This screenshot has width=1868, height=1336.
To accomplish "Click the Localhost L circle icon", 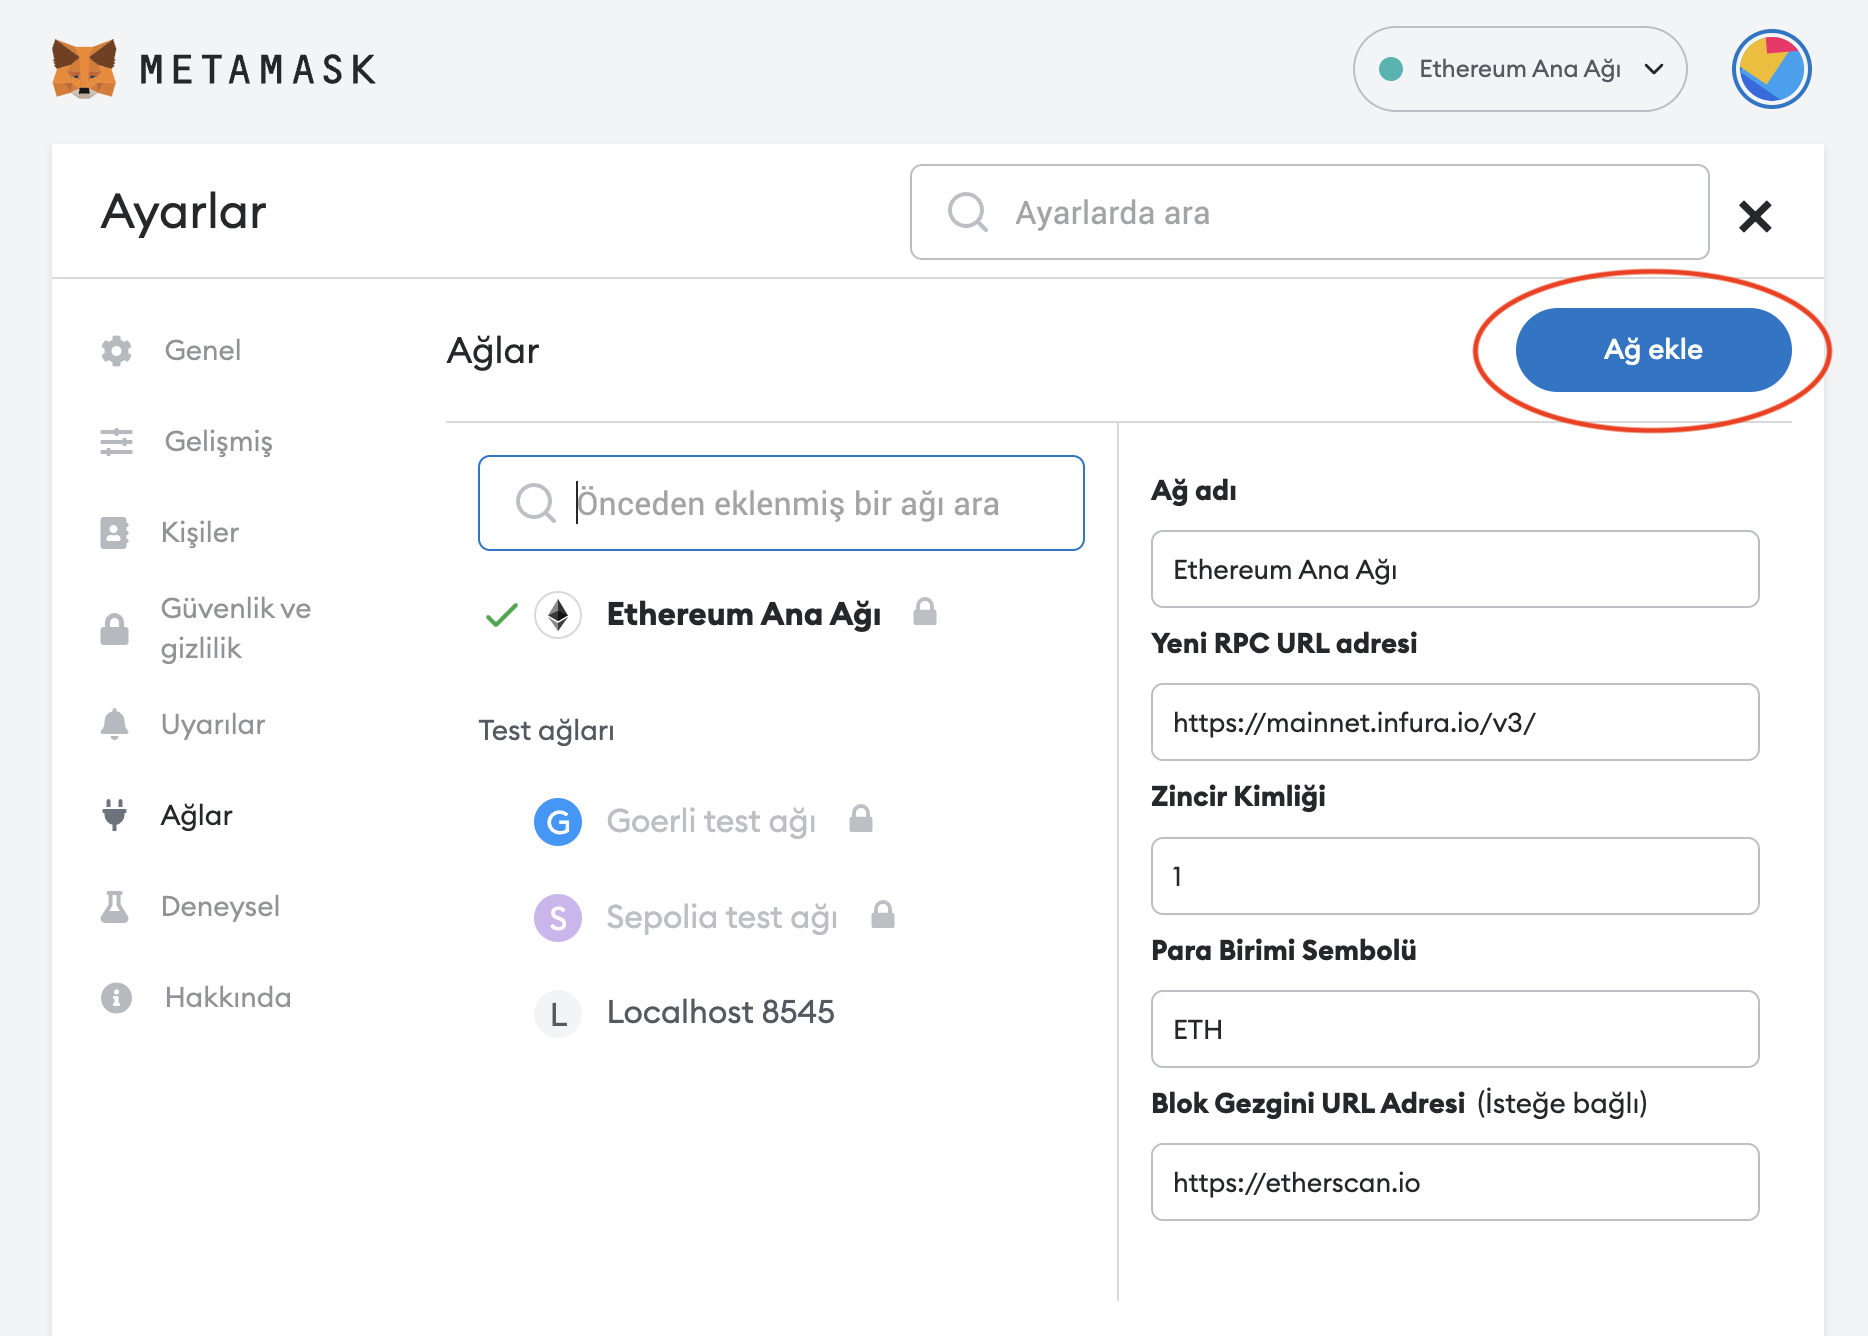I will coord(558,1013).
